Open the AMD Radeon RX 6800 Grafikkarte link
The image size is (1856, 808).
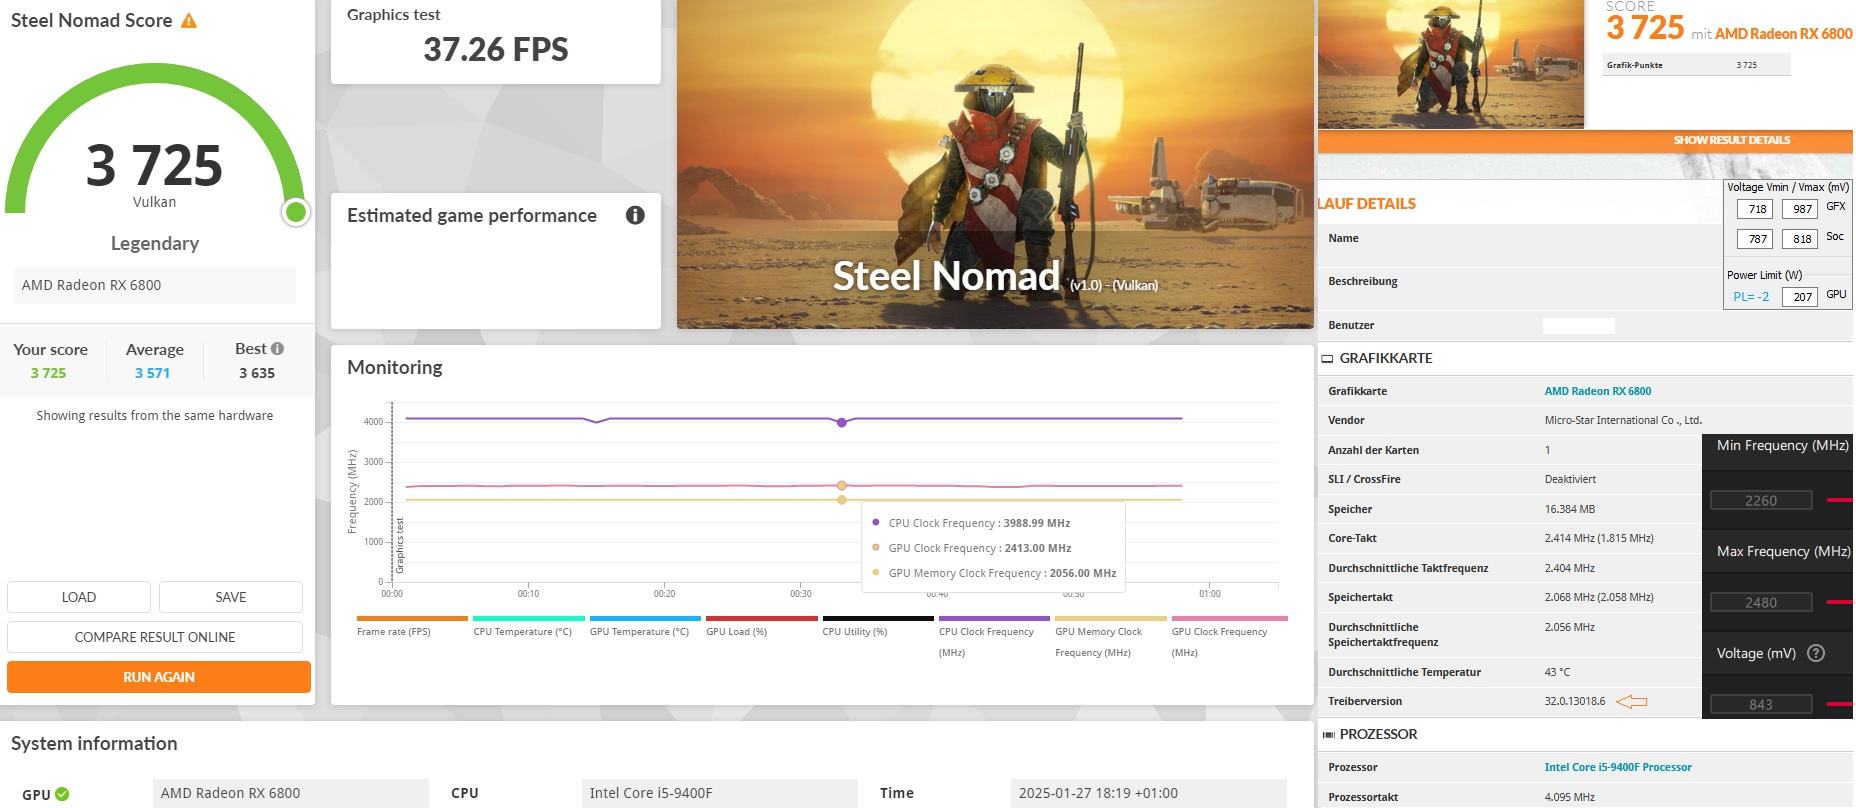1597,391
